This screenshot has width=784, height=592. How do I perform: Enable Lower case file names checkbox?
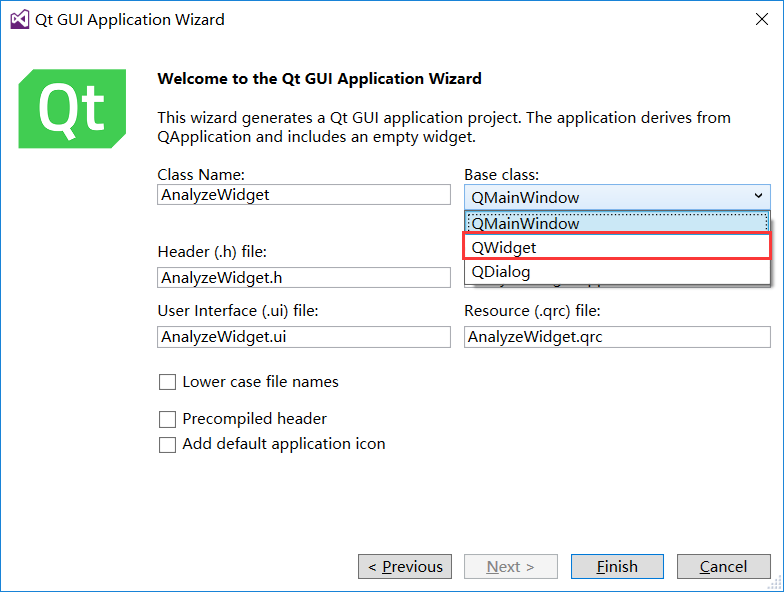tap(167, 382)
